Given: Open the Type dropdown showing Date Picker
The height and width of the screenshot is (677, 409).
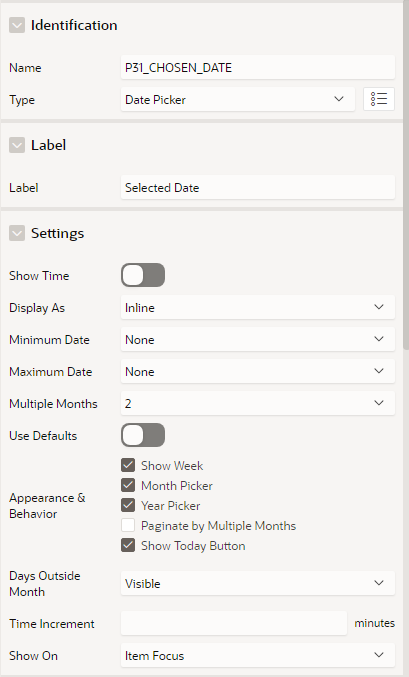Looking at the screenshot, I should click(238, 99).
